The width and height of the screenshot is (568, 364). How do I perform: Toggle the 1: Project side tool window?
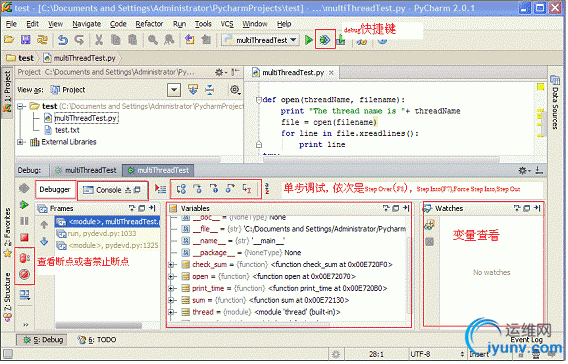point(7,92)
